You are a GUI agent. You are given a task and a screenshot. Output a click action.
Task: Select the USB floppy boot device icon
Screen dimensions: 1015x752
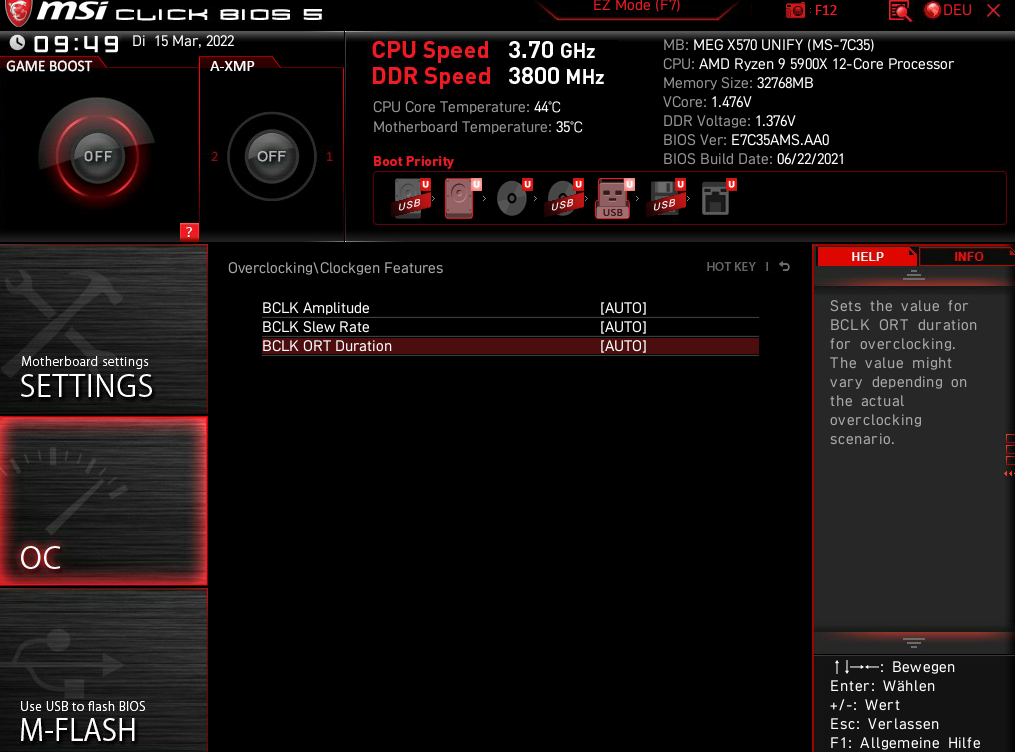667,199
